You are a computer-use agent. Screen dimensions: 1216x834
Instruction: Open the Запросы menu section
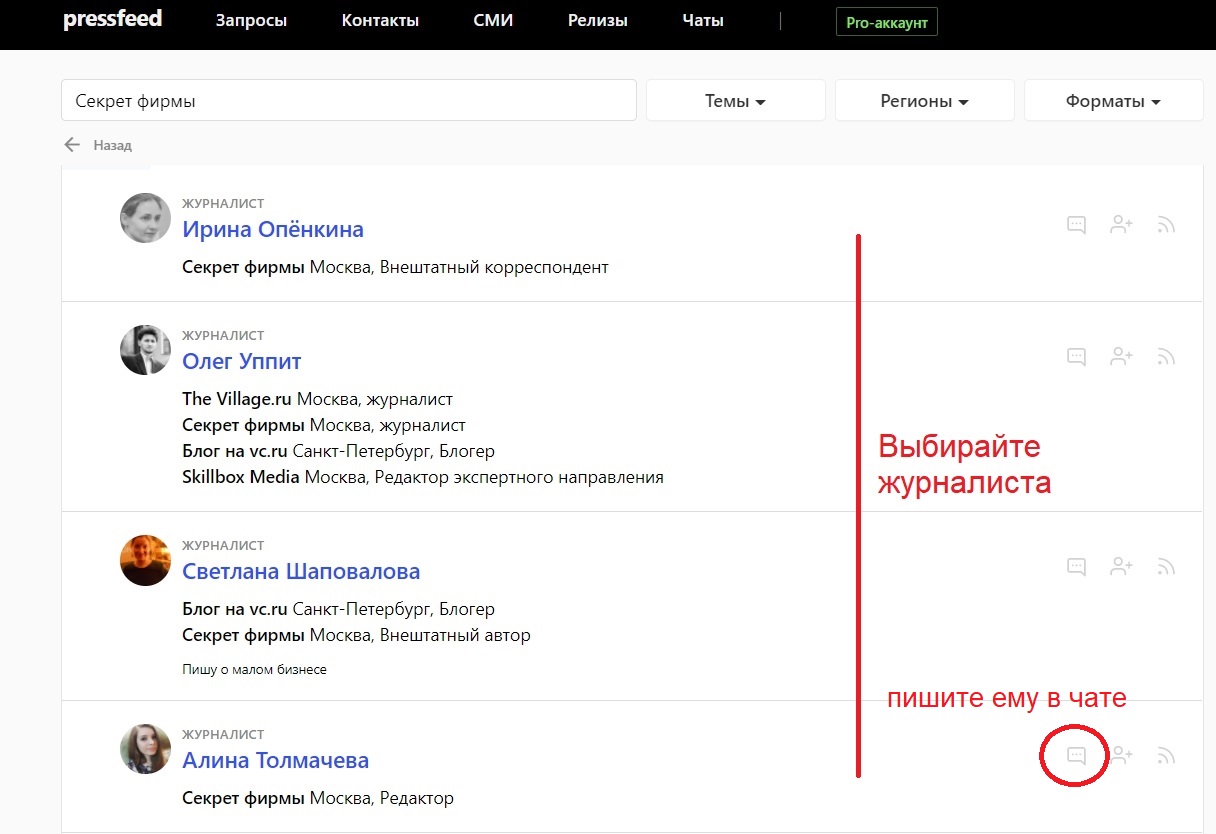click(x=251, y=21)
